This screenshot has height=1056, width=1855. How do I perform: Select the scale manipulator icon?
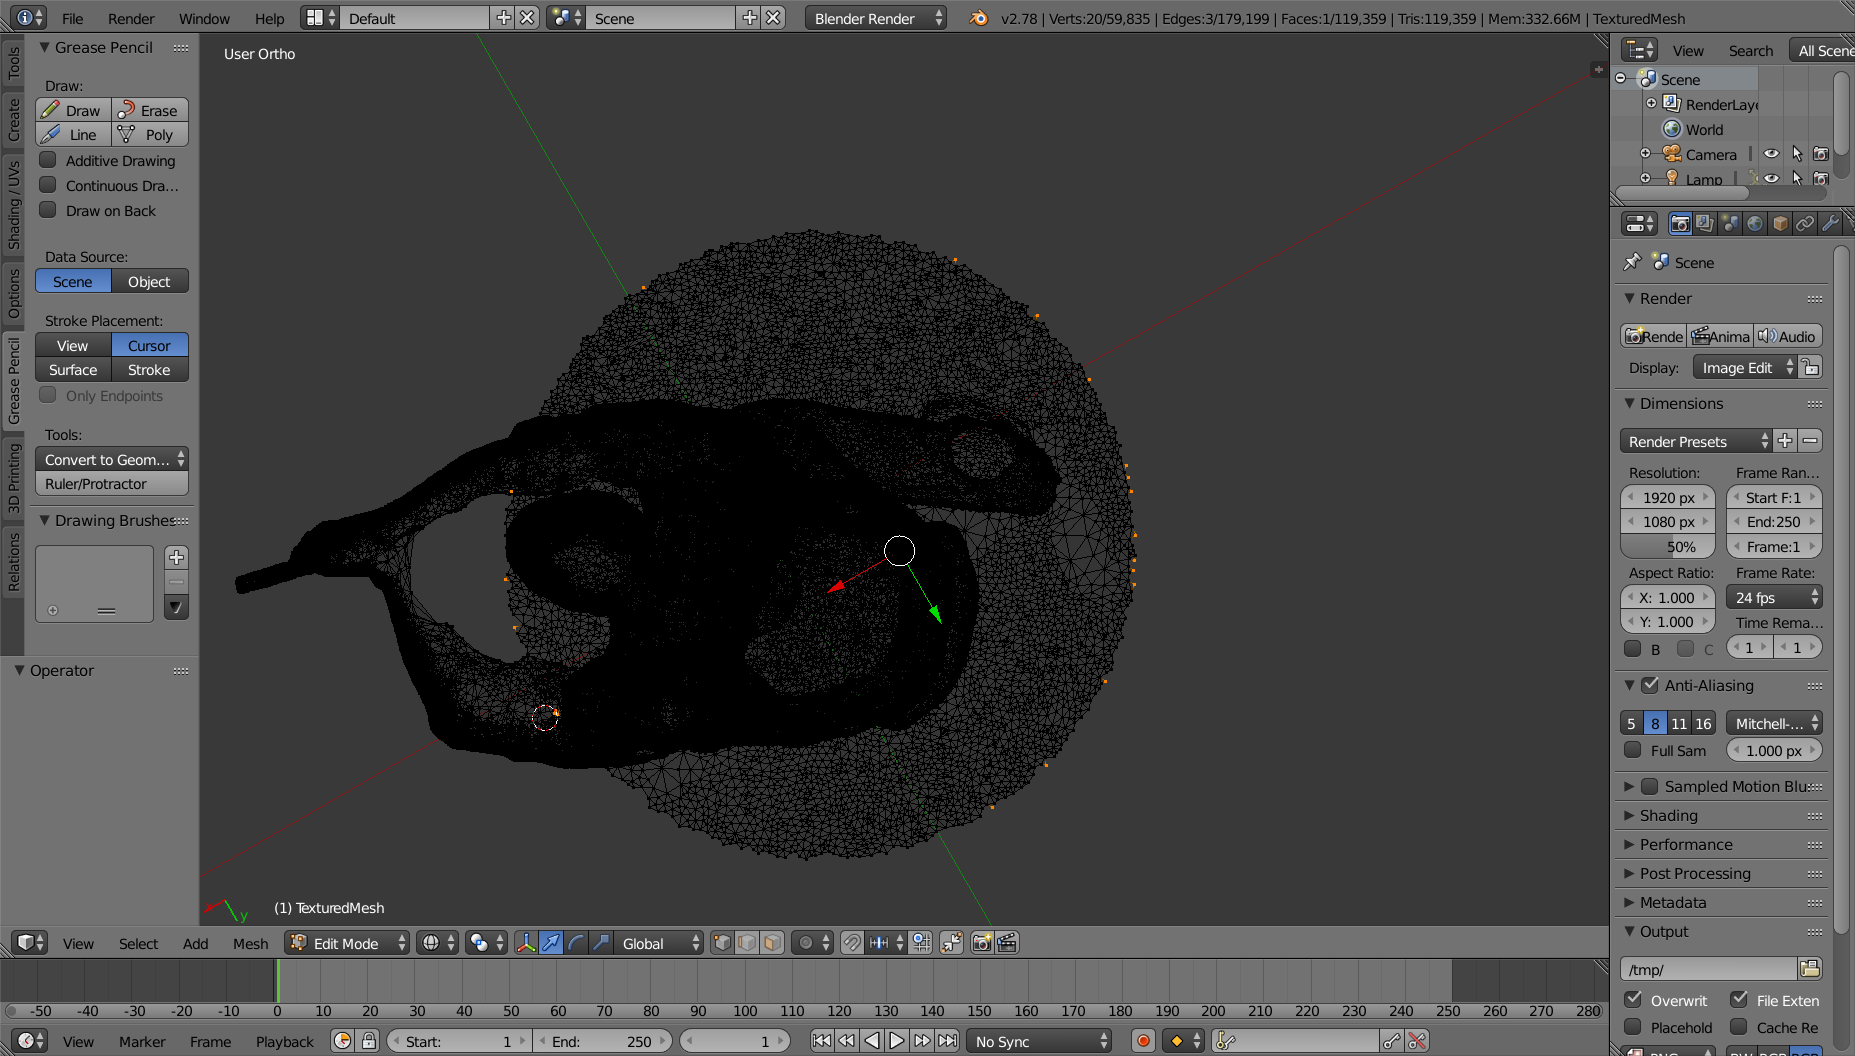[601, 942]
